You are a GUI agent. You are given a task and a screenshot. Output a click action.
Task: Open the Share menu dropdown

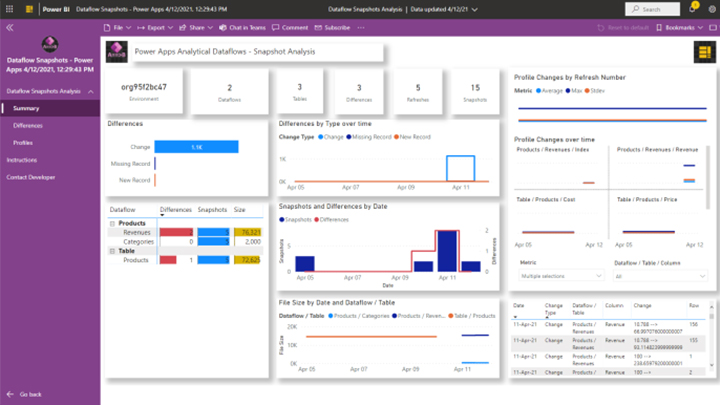click(x=210, y=28)
